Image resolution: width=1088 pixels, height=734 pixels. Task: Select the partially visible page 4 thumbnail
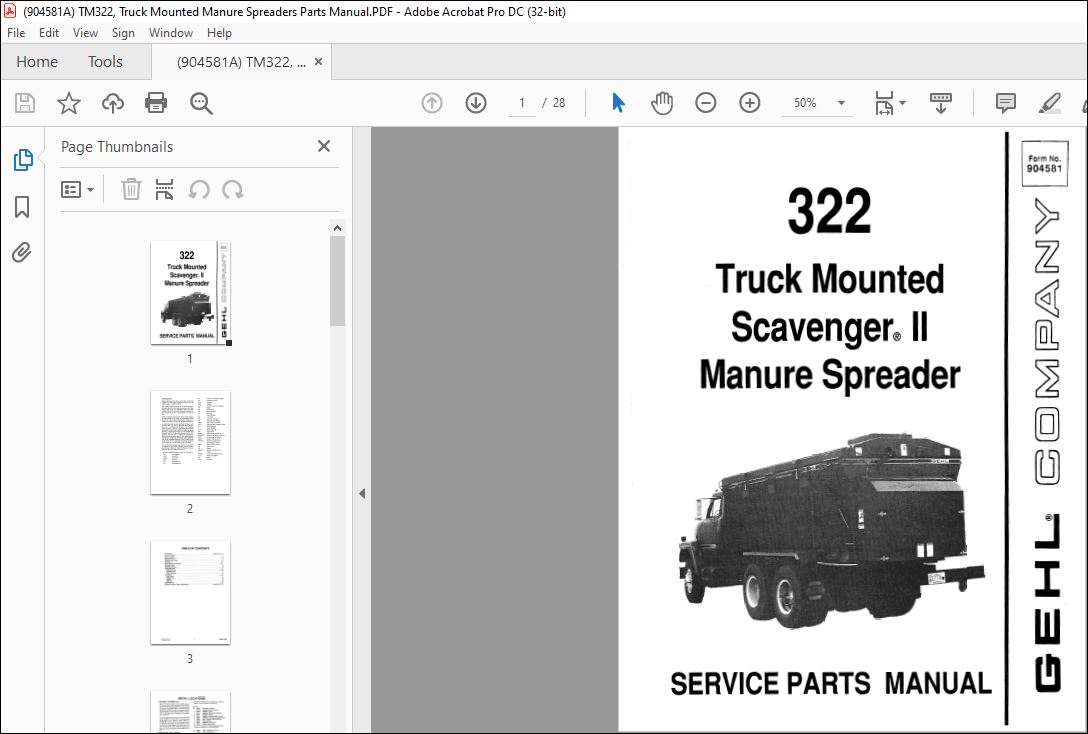190,712
